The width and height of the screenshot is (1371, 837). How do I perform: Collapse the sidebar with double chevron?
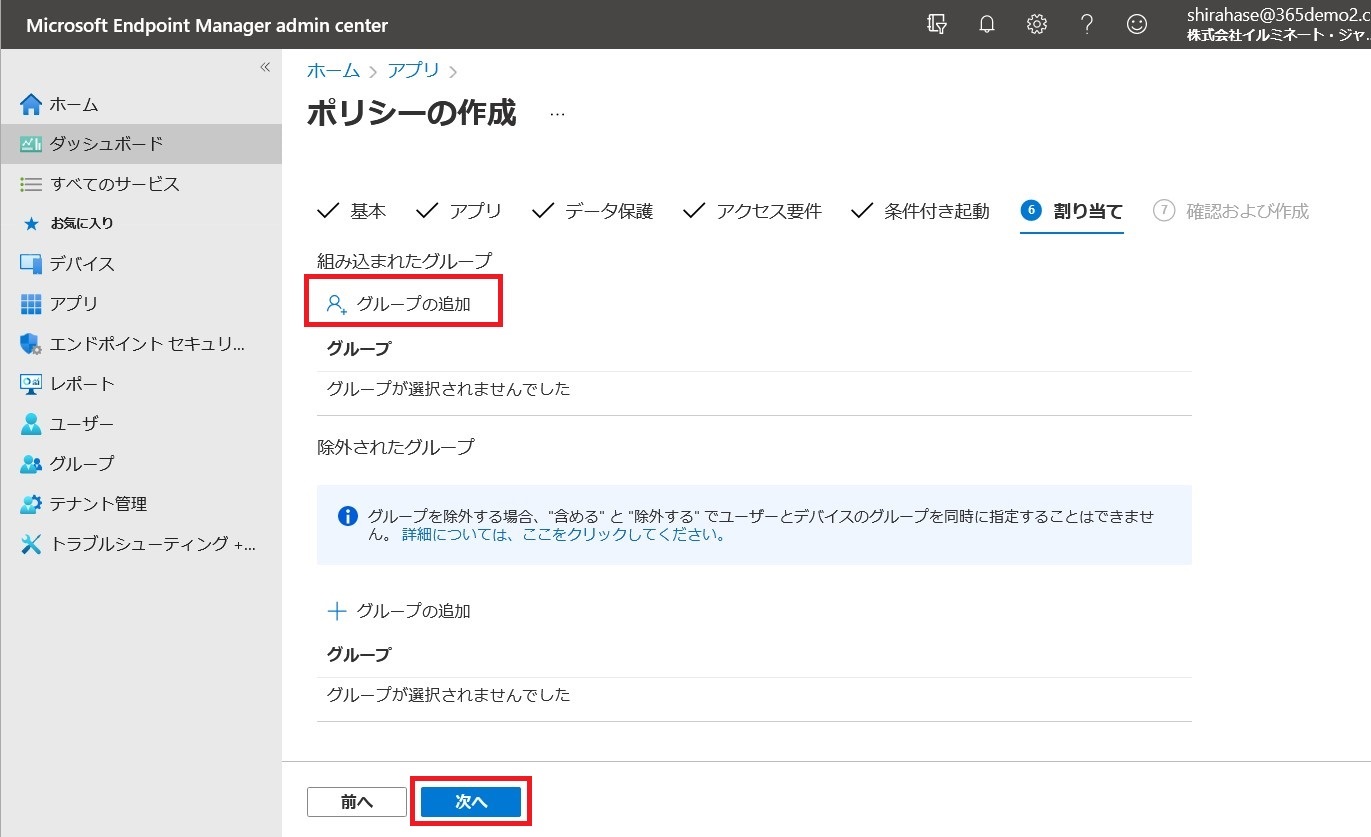point(265,67)
